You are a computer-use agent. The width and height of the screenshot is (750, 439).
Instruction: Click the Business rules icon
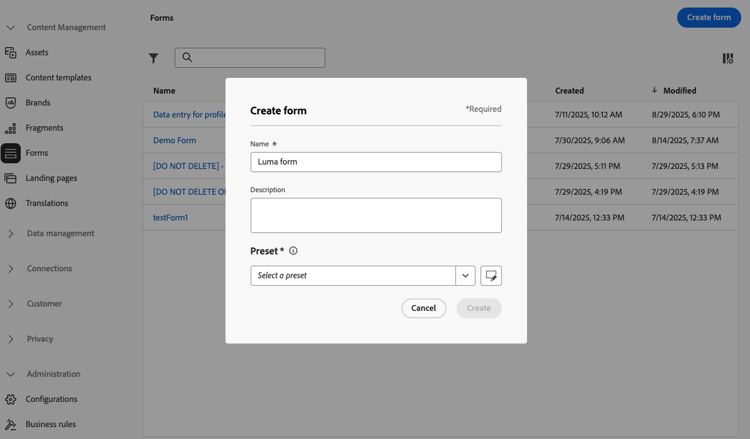11,424
